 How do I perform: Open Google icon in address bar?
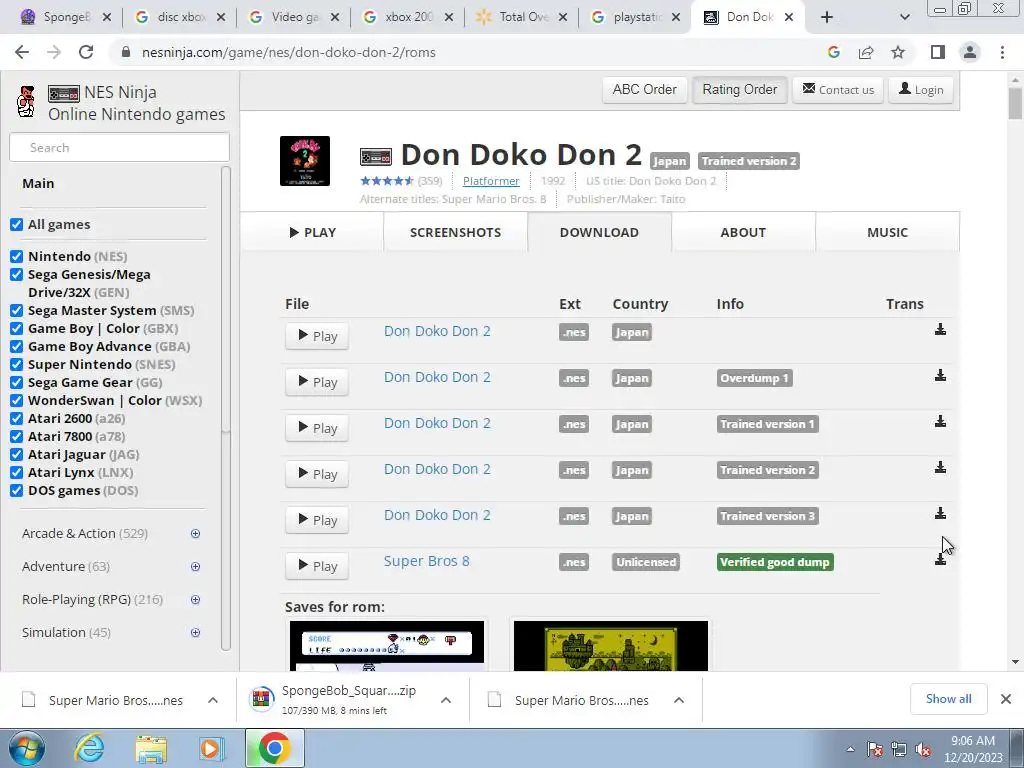pyautogui.click(x=833, y=52)
